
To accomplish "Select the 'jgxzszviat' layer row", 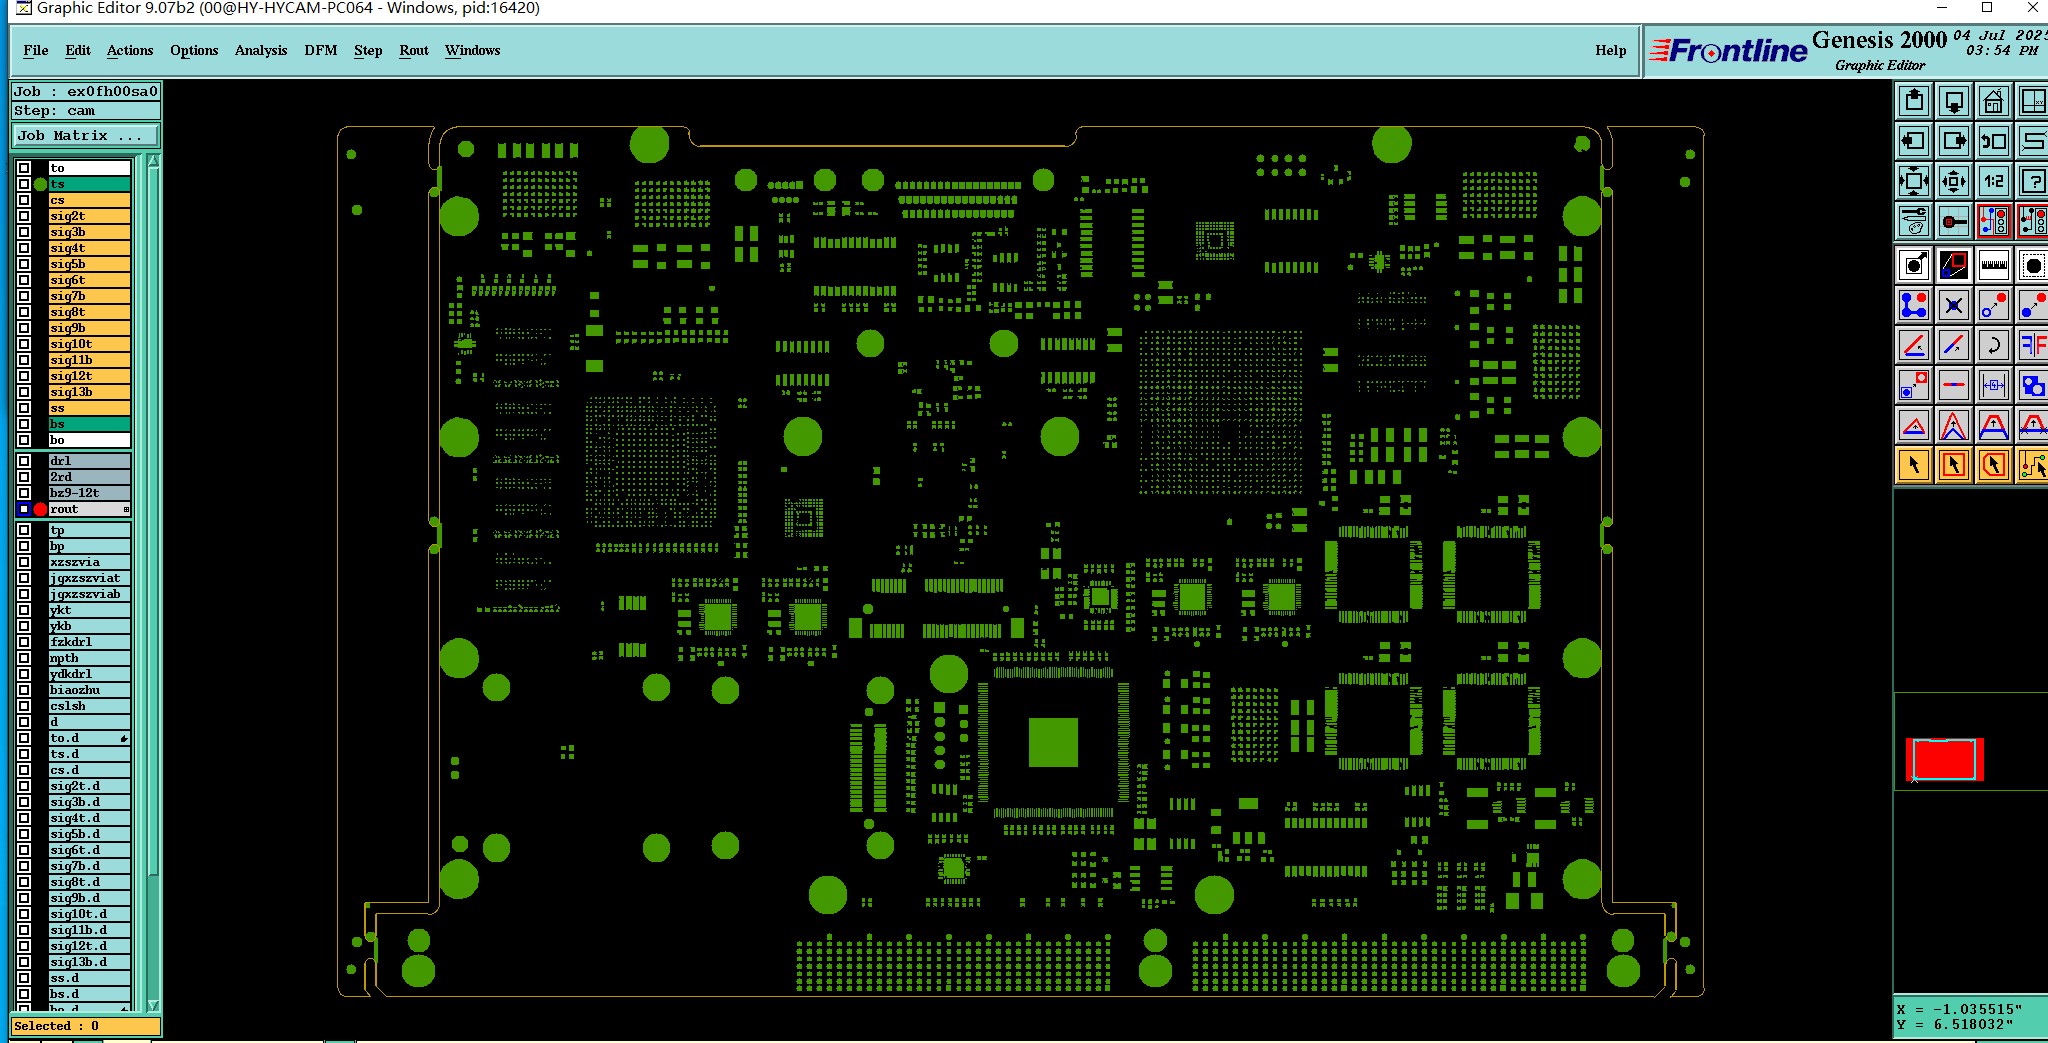I will tap(90, 578).
